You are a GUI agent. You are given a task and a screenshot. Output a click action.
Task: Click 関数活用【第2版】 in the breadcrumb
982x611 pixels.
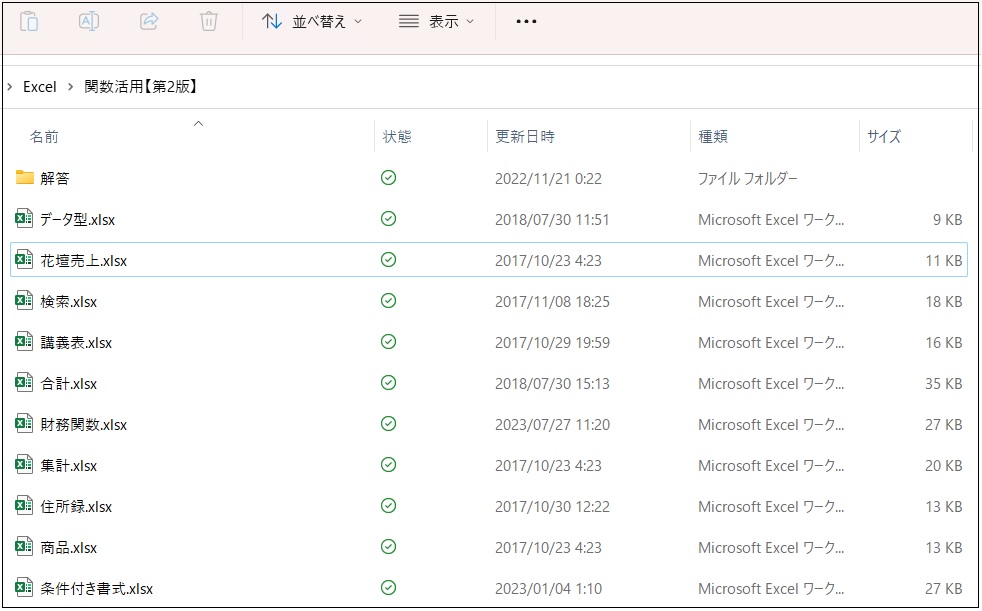pos(141,87)
